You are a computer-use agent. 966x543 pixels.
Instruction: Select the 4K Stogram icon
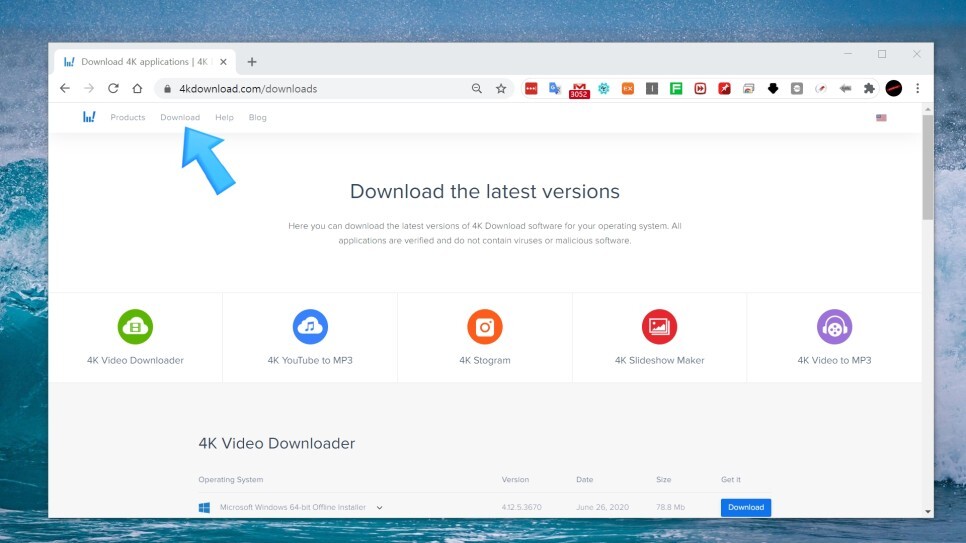[x=485, y=327]
